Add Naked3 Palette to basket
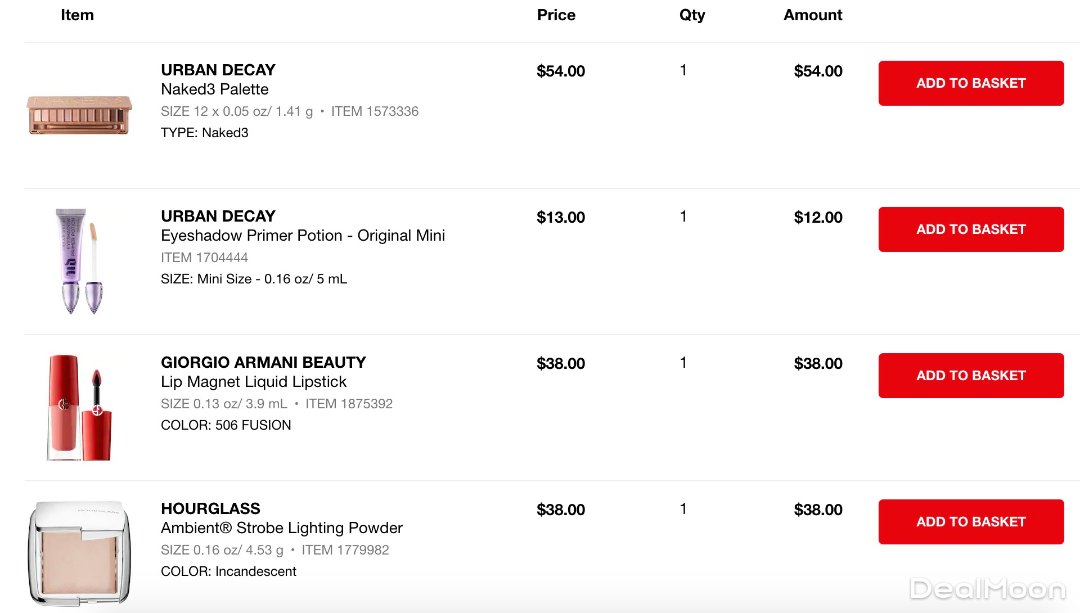1080x613 pixels. point(970,83)
